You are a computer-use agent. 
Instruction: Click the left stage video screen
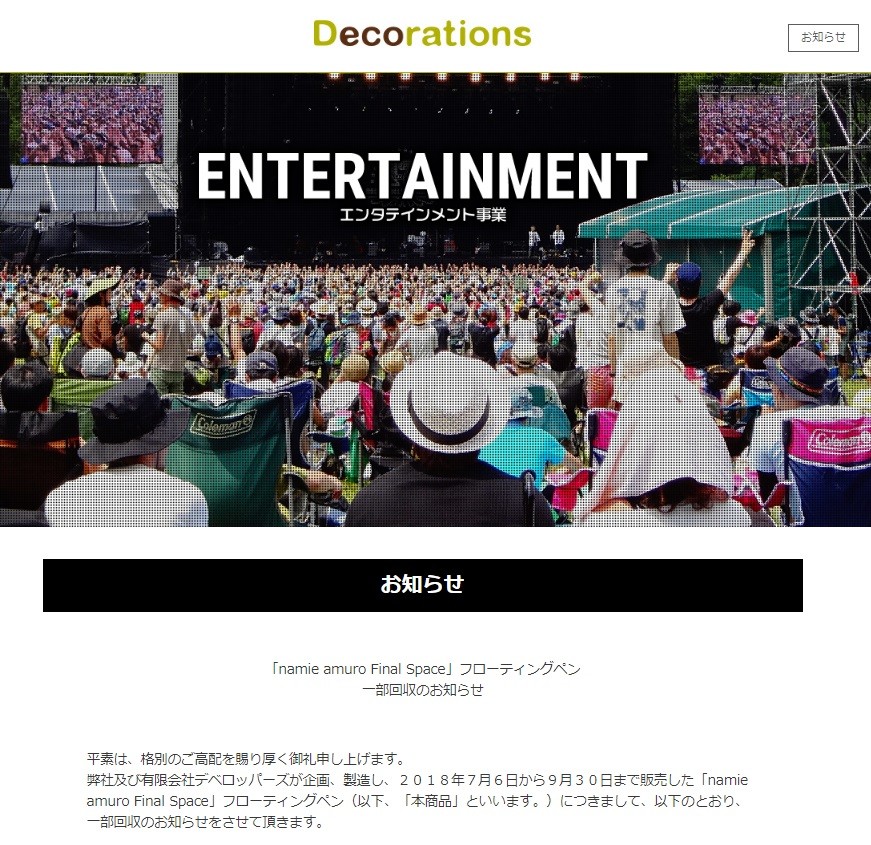click(92, 123)
